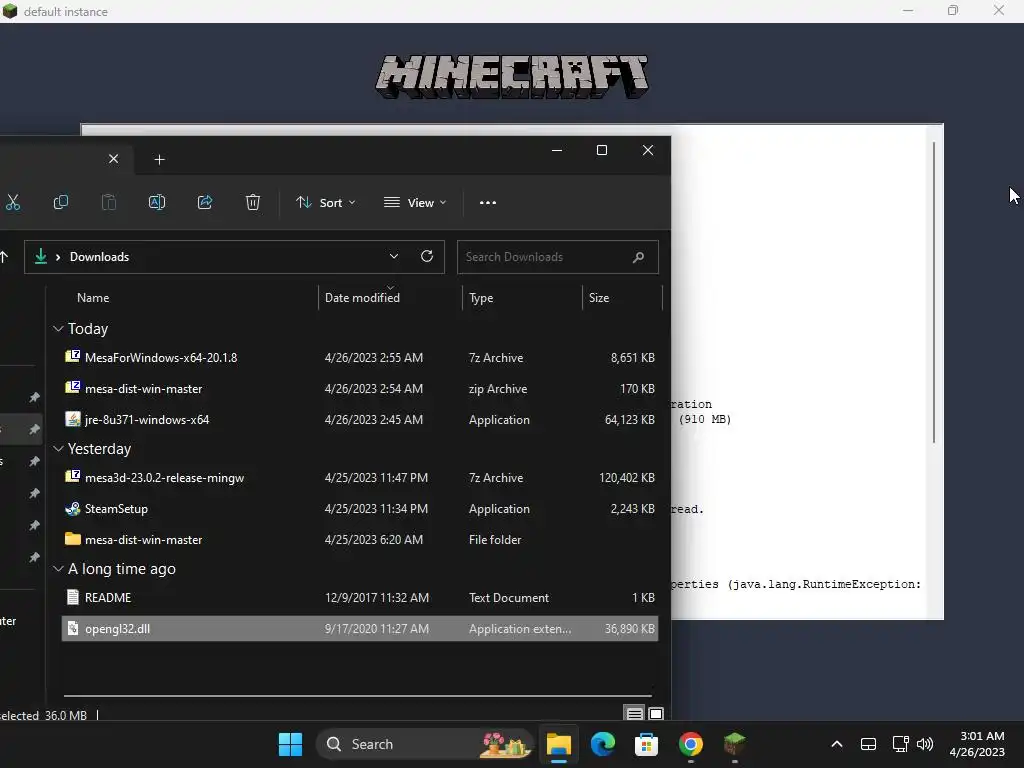Show hidden system tray icons
Image resolution: width=1024 pixels, height=768 pixels.
coord(837,744)
